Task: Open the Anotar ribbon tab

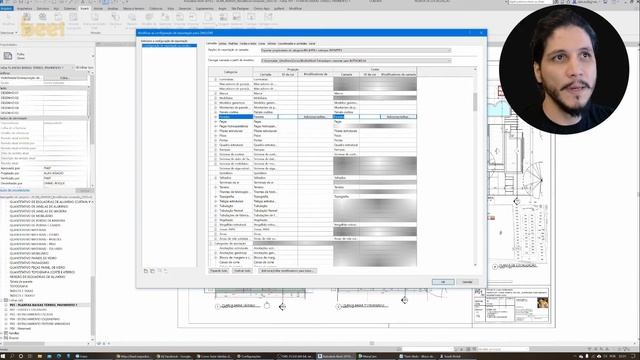Action: coord(98,8)
